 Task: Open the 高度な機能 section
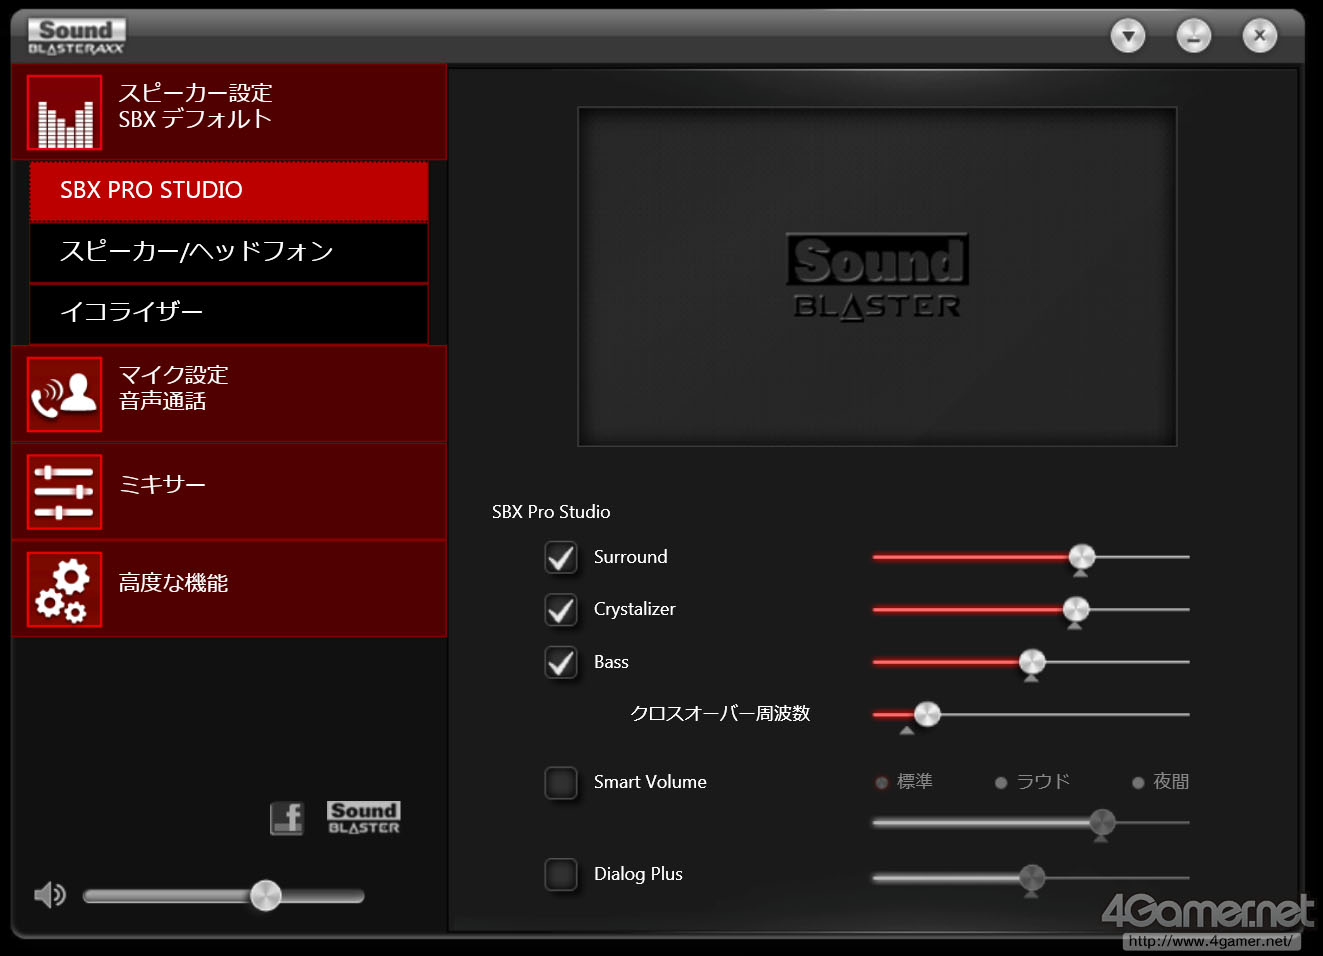pos(229,589)
